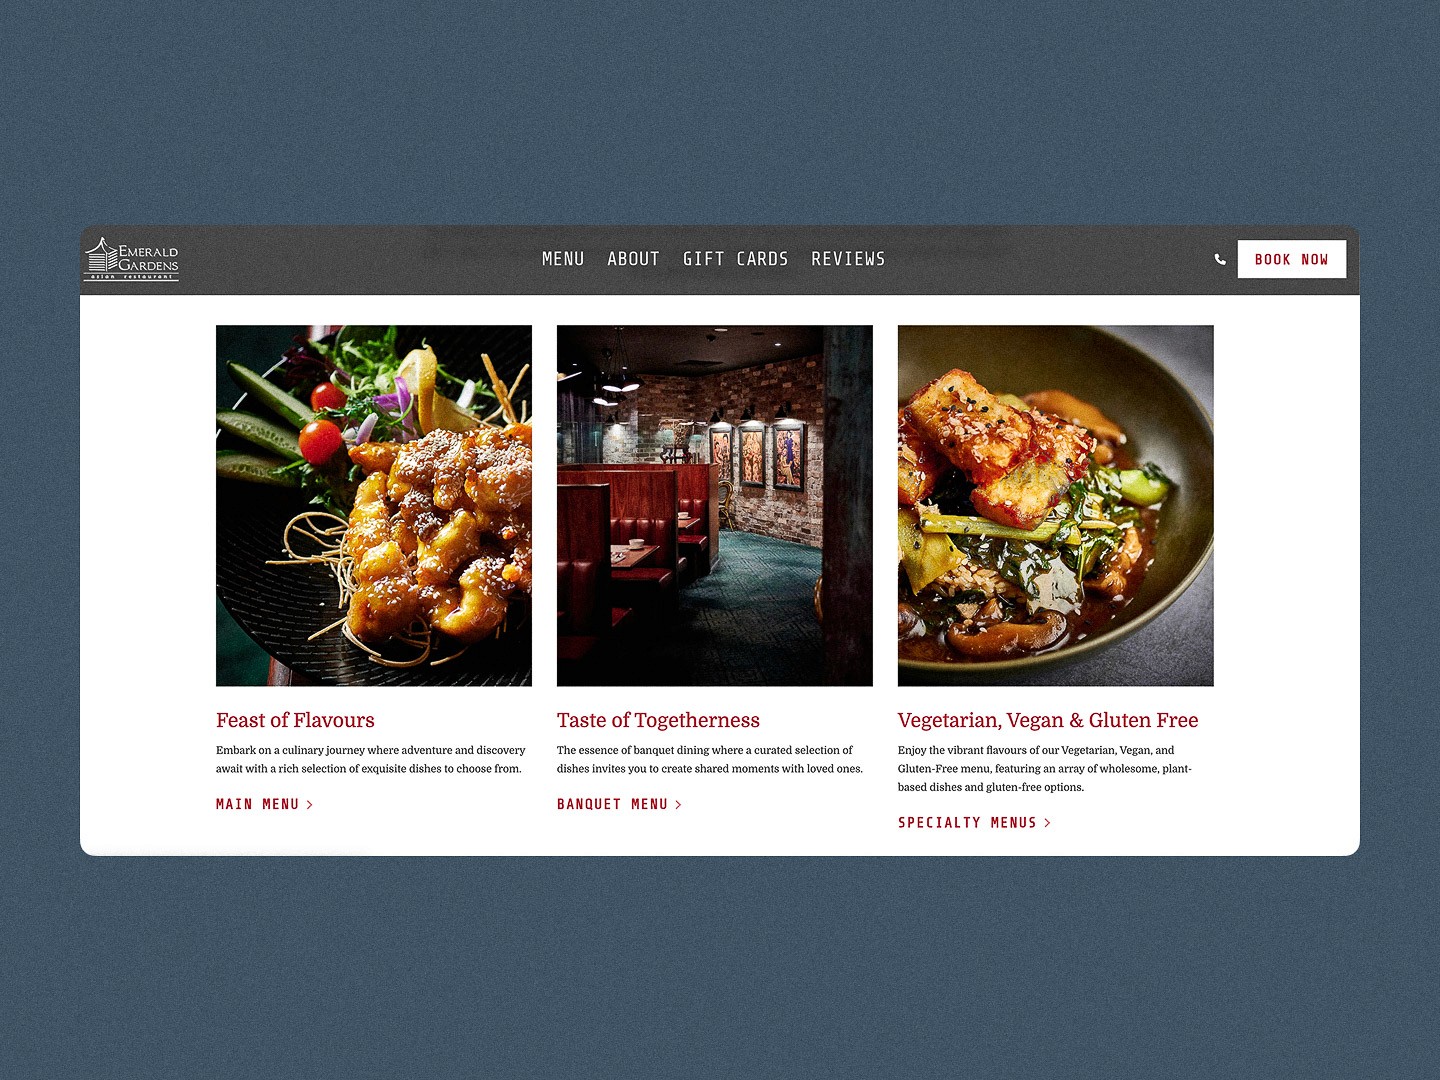Viewport: 1440px width, 1080px height.
Task: Open the Reviews navigation item
Action: pos(848,259)
